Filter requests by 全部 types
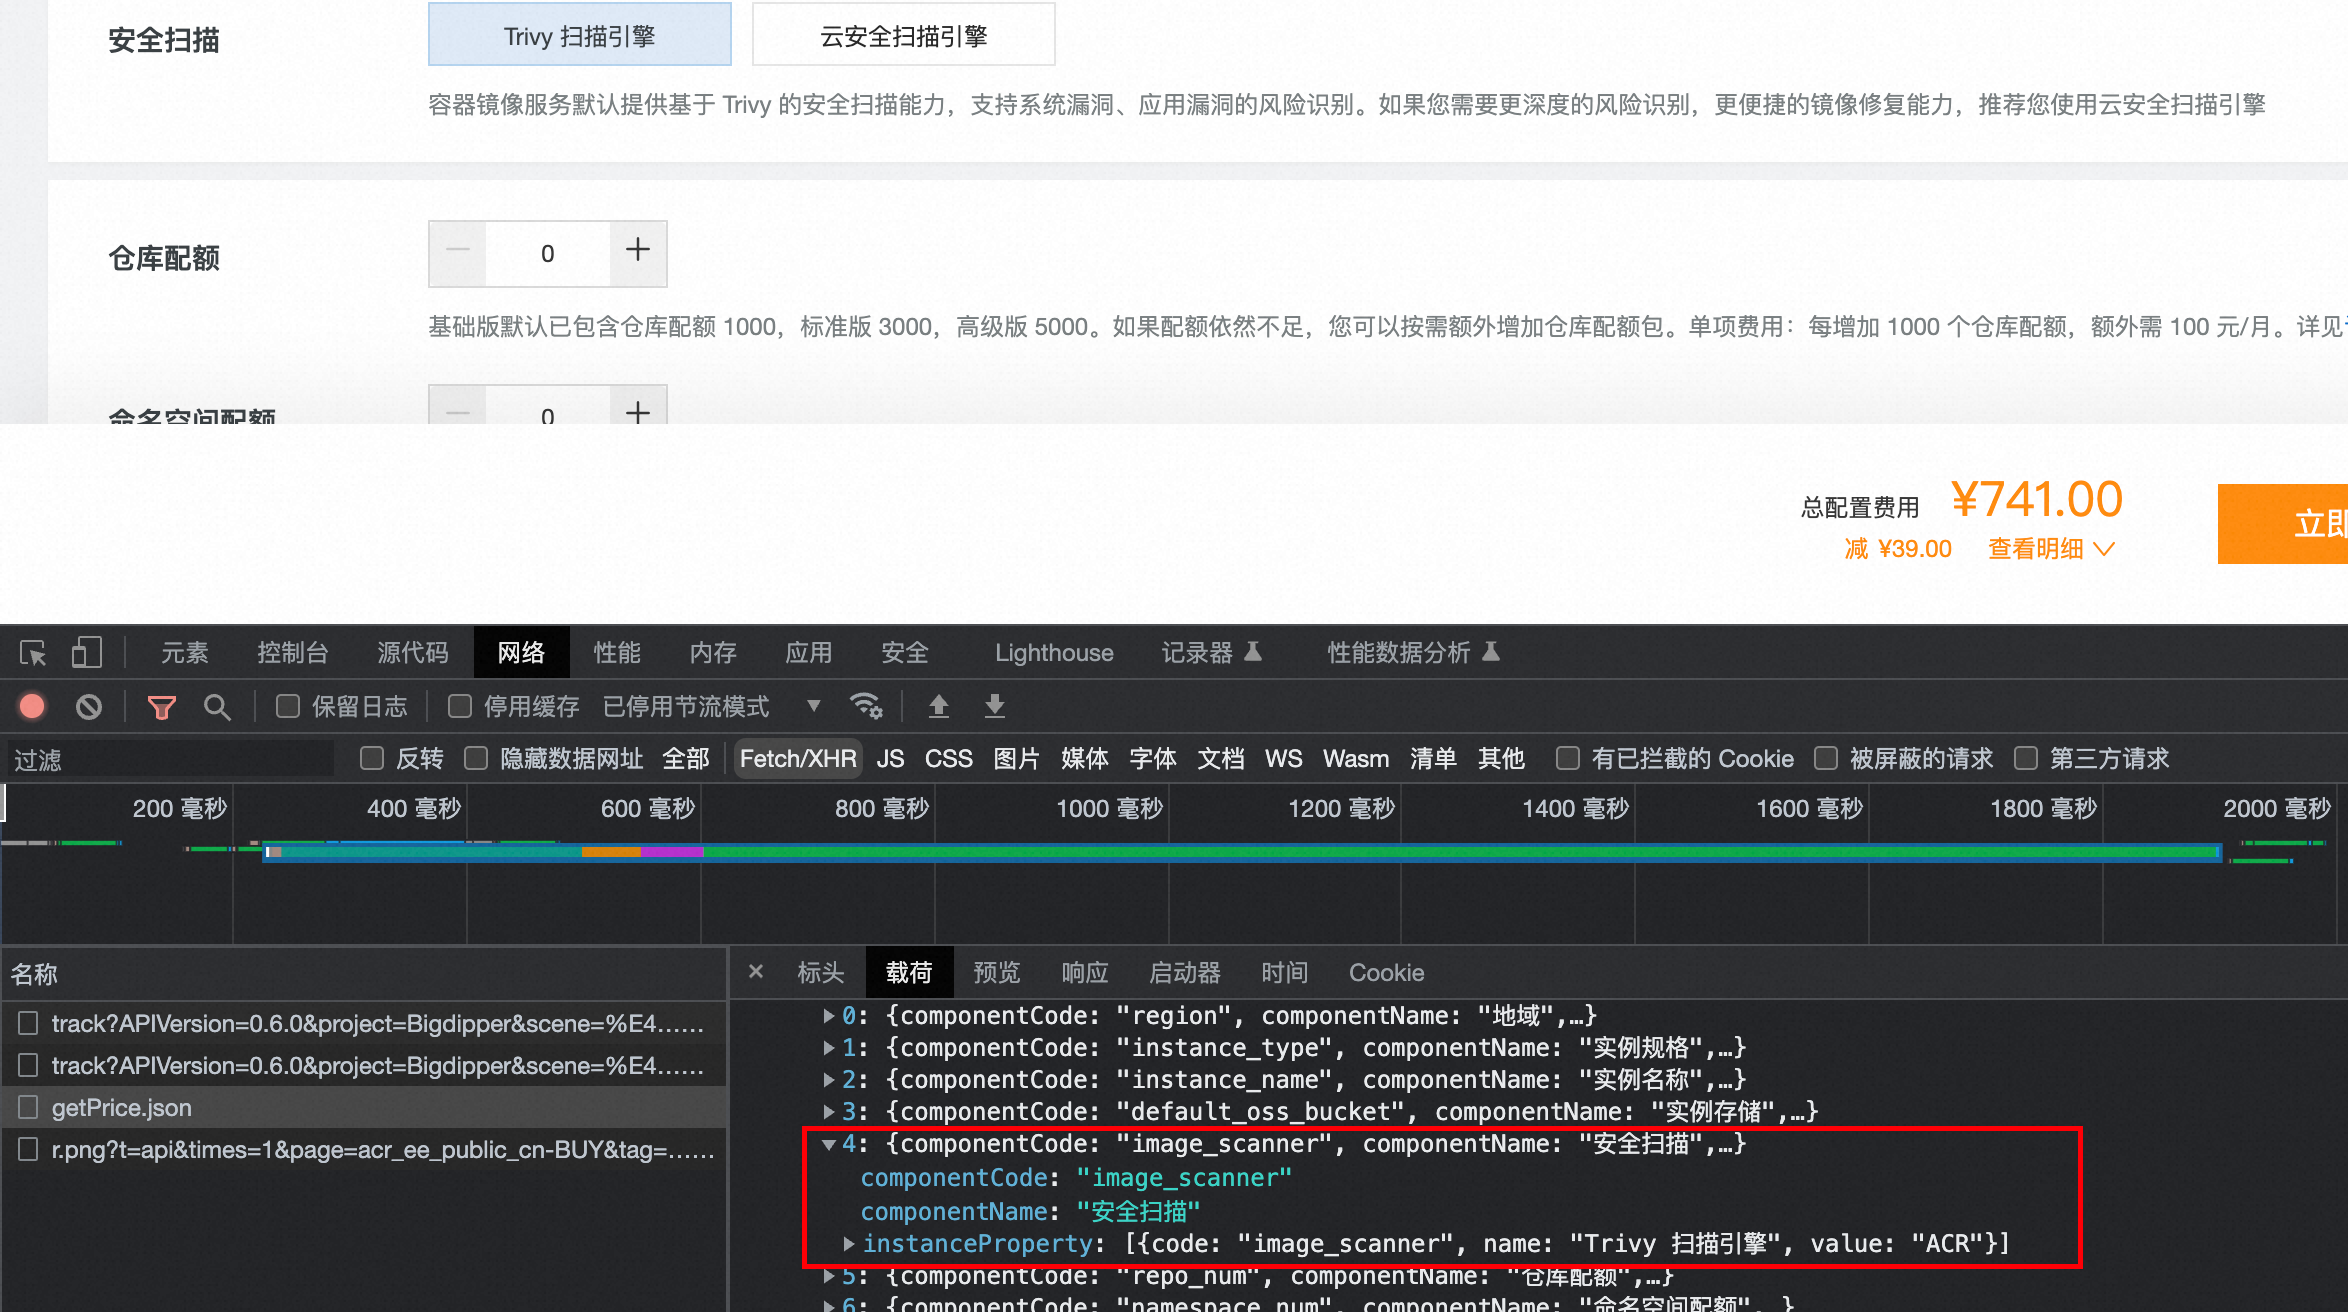Screen dimensions: 2348x1312 [686, 758]
